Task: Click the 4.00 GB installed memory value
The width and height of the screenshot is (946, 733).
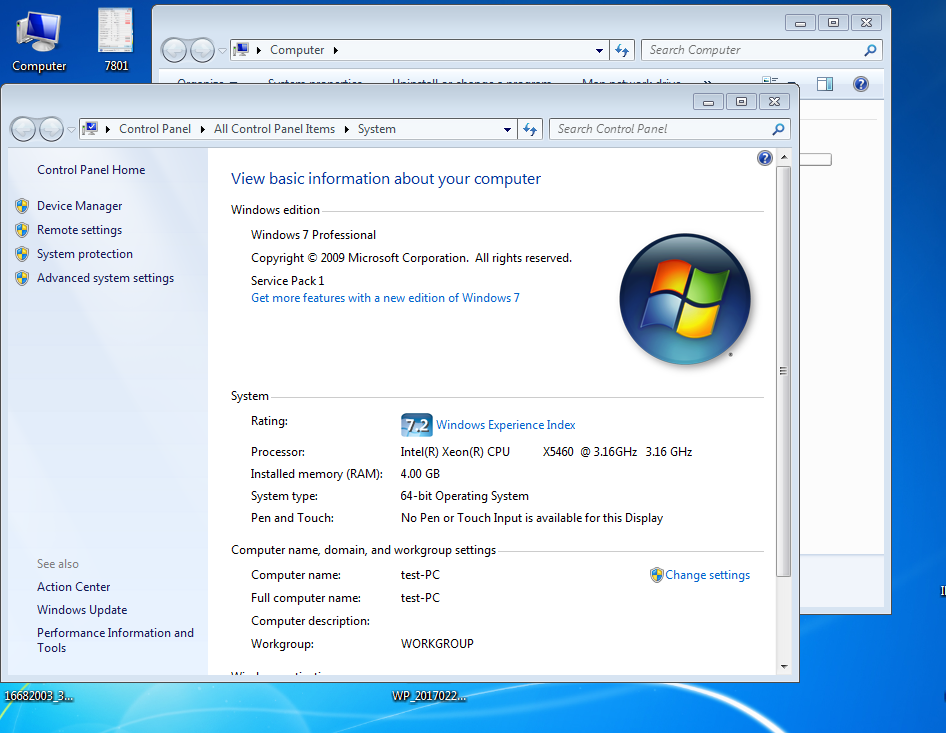Action: coord(421,474)
